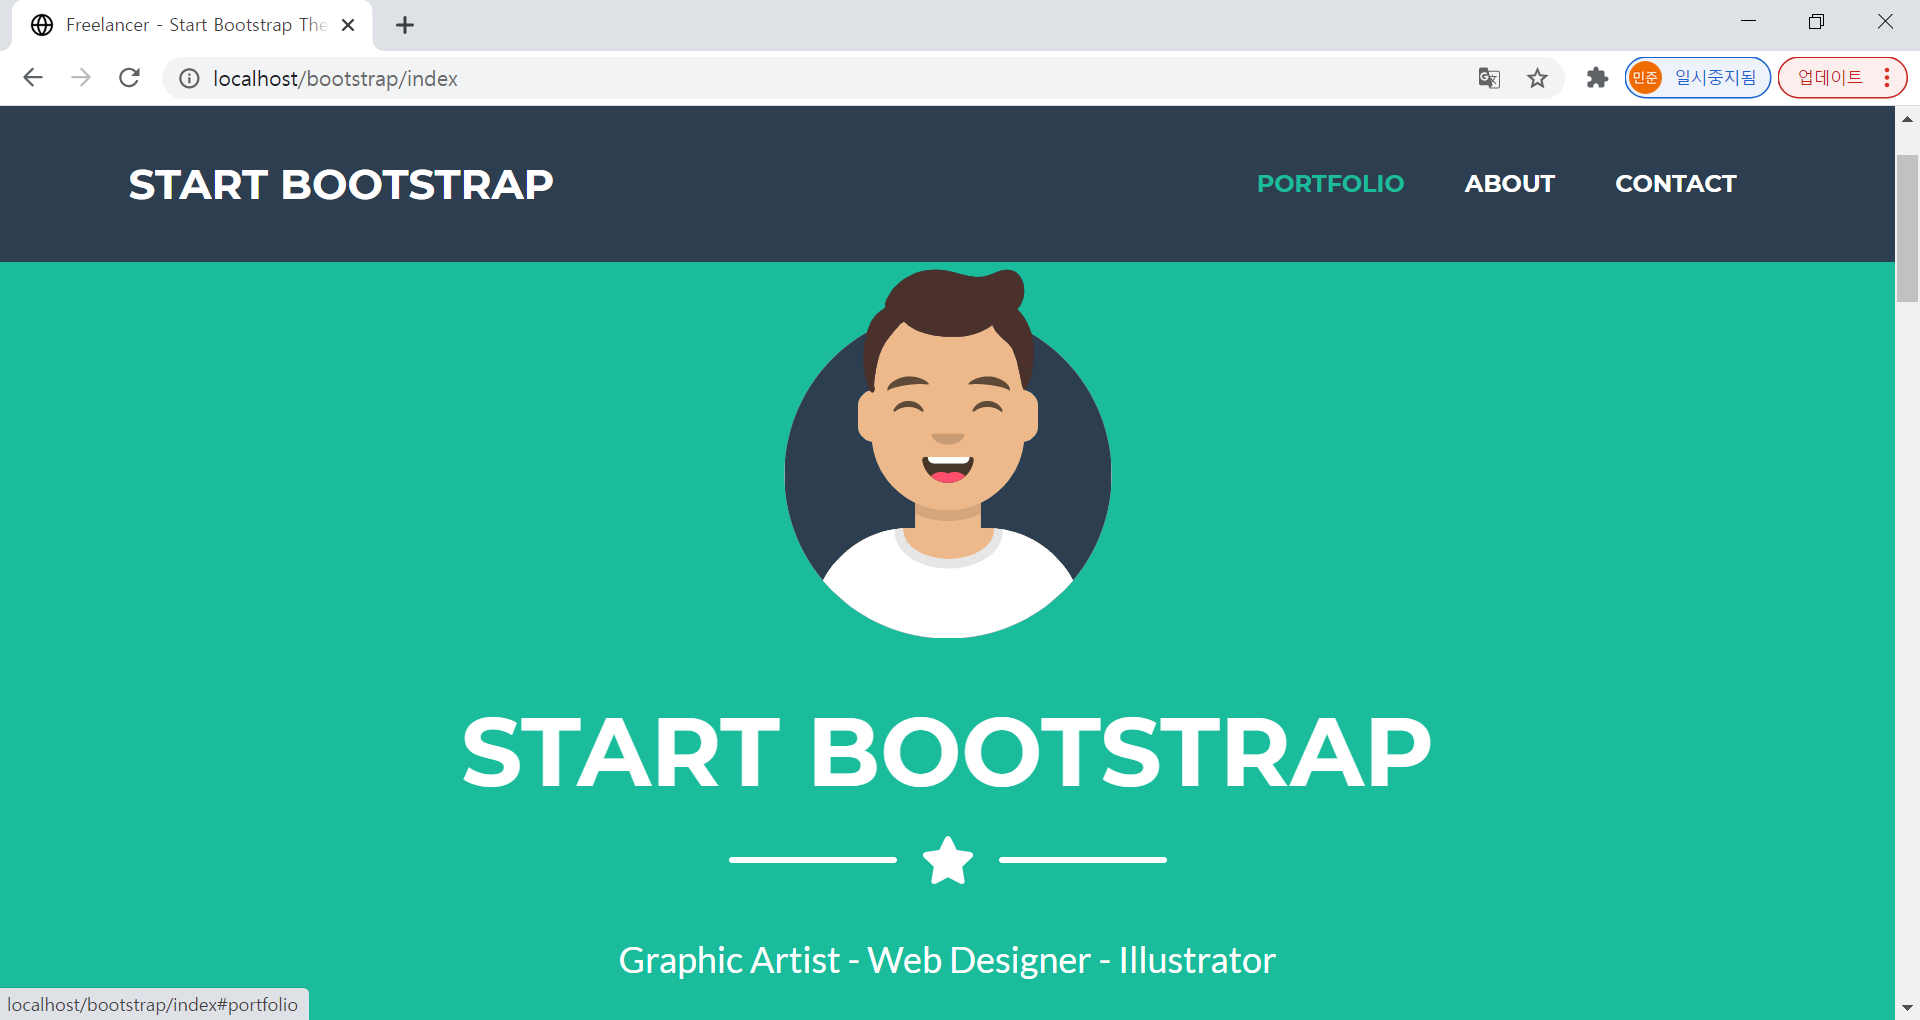Click the avatar illustration image
1920x1020 pixels.
948,453
